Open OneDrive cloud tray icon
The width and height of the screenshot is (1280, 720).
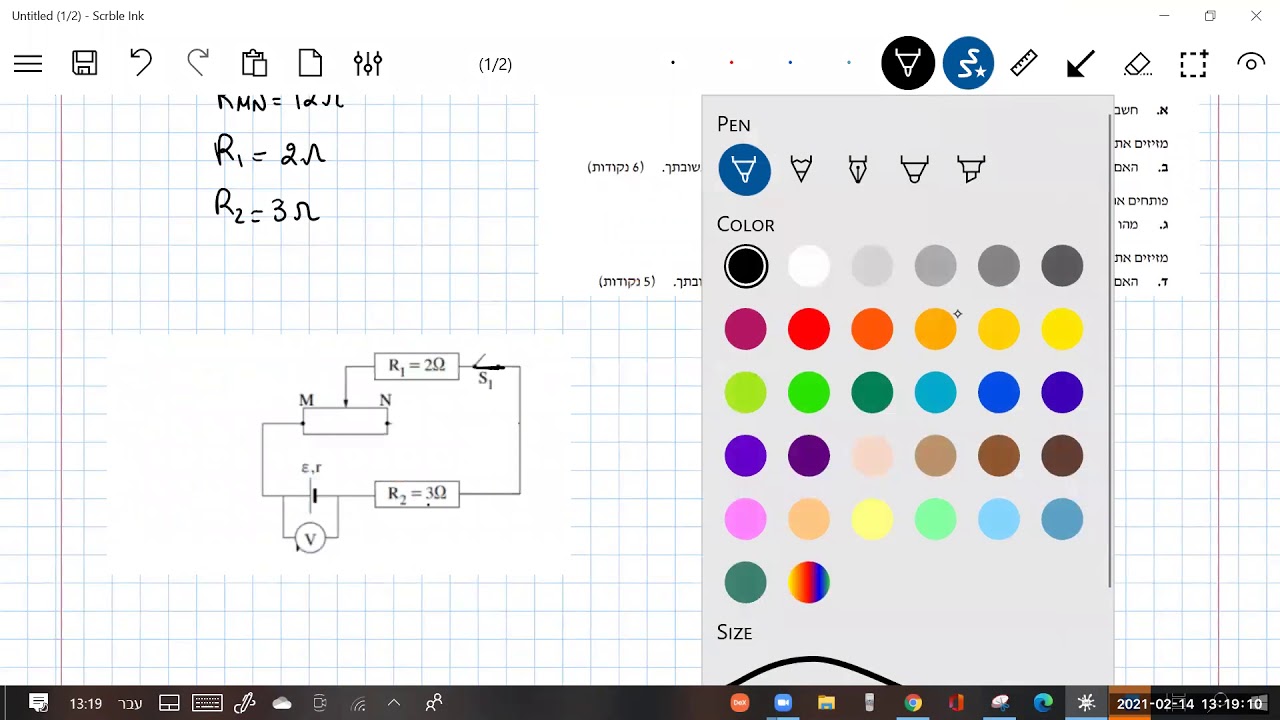(282, 703)
